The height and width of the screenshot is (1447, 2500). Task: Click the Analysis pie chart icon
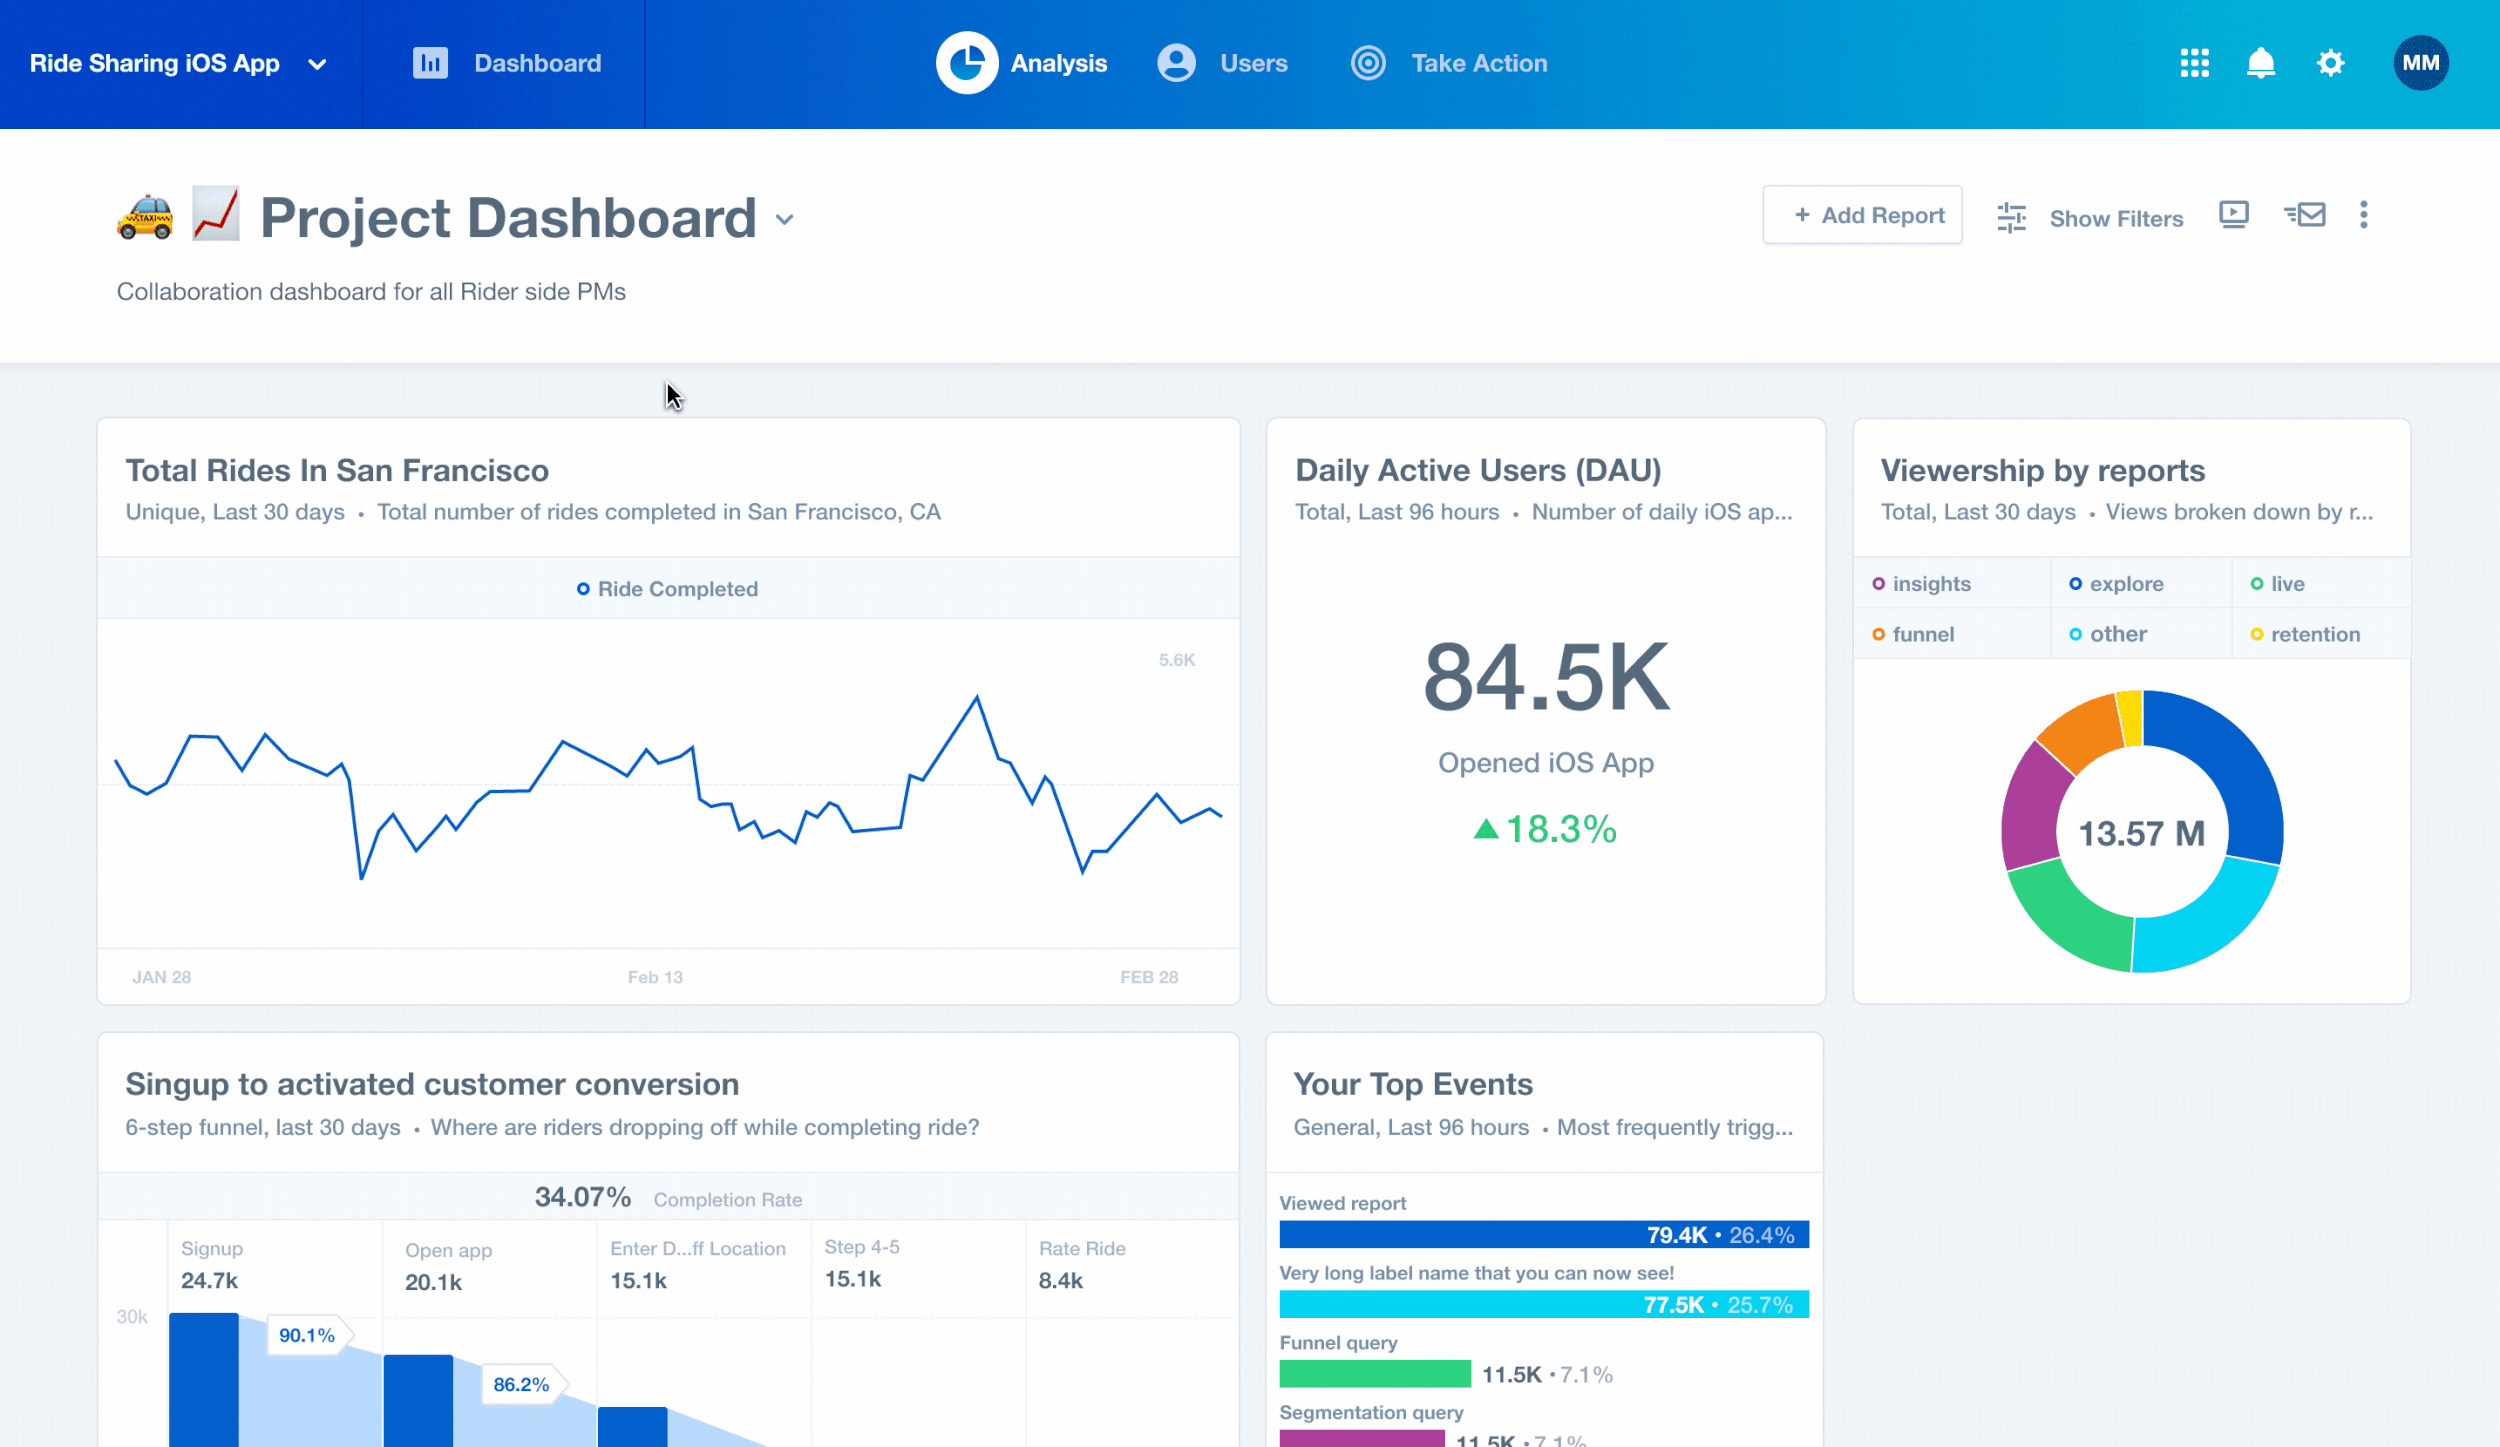tap(967, 63)
